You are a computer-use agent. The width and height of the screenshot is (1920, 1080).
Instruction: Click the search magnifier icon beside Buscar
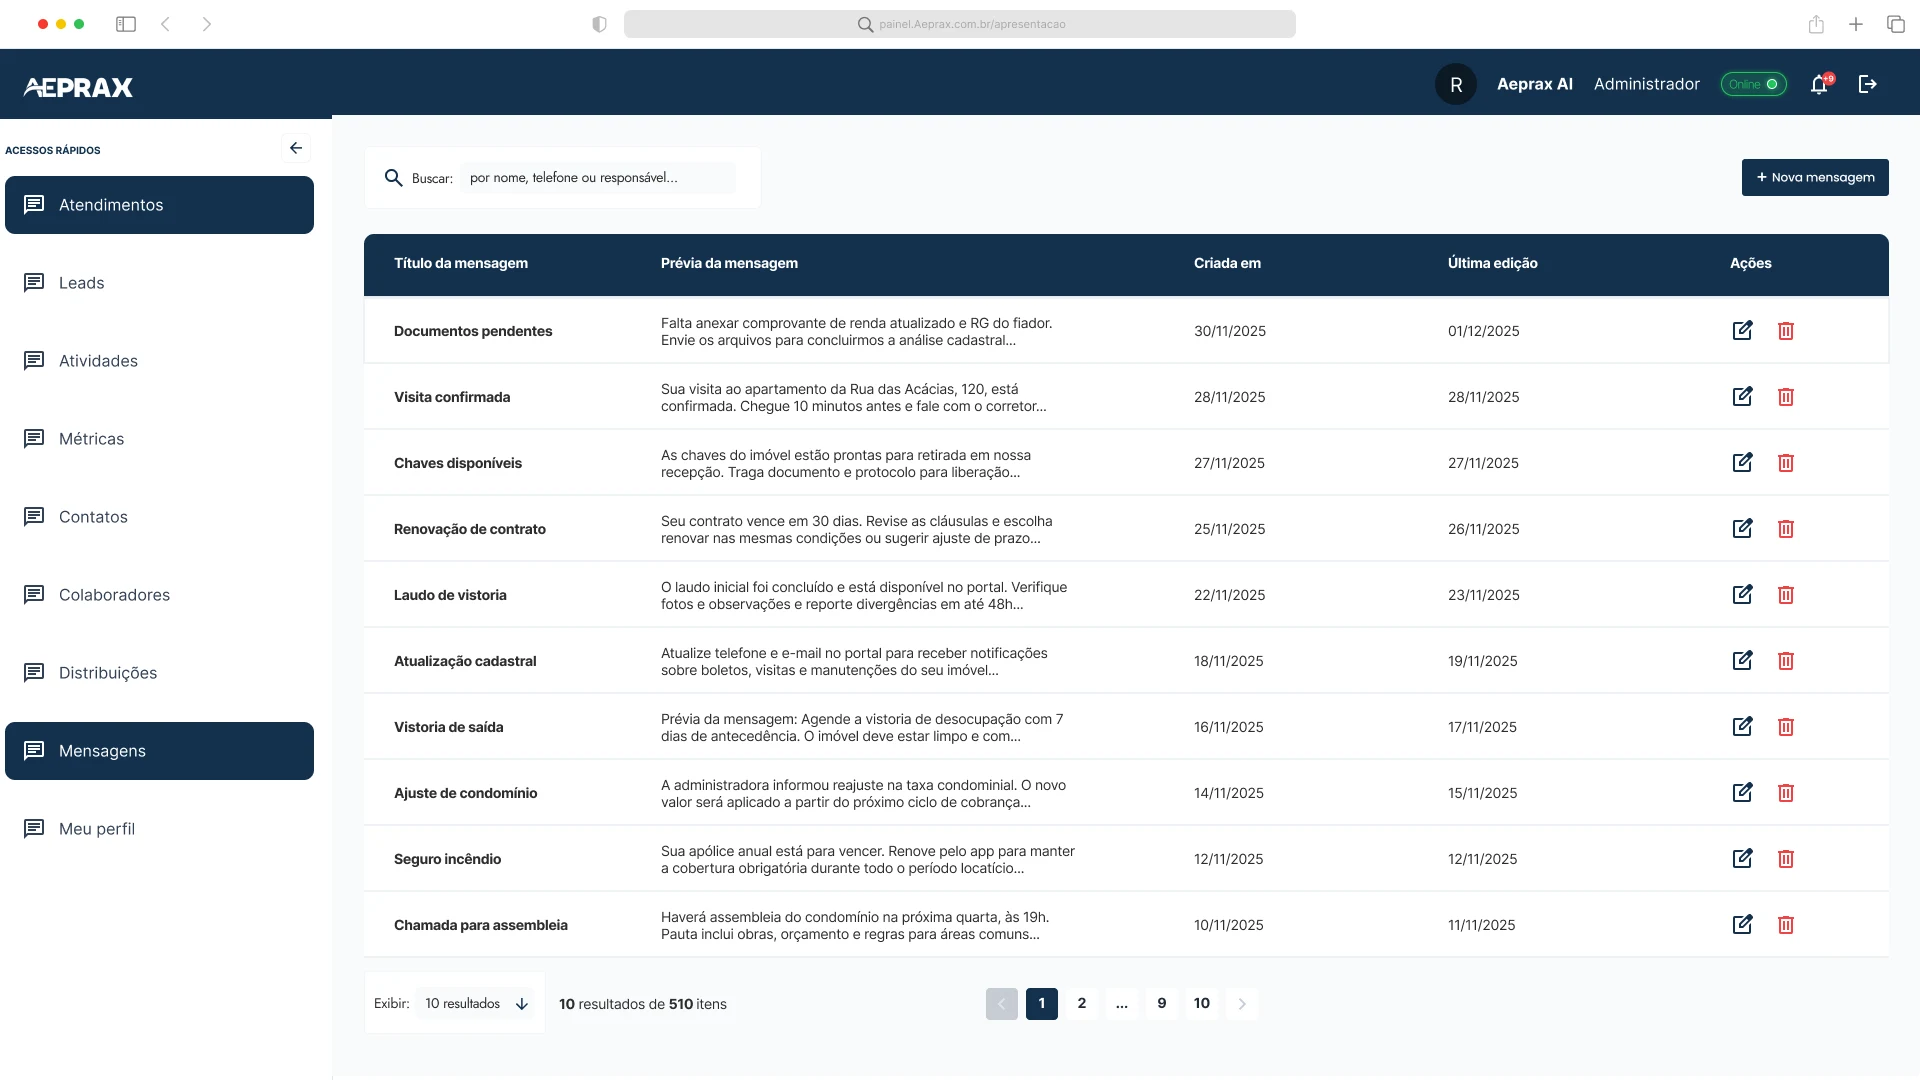[x=394, y=178]
